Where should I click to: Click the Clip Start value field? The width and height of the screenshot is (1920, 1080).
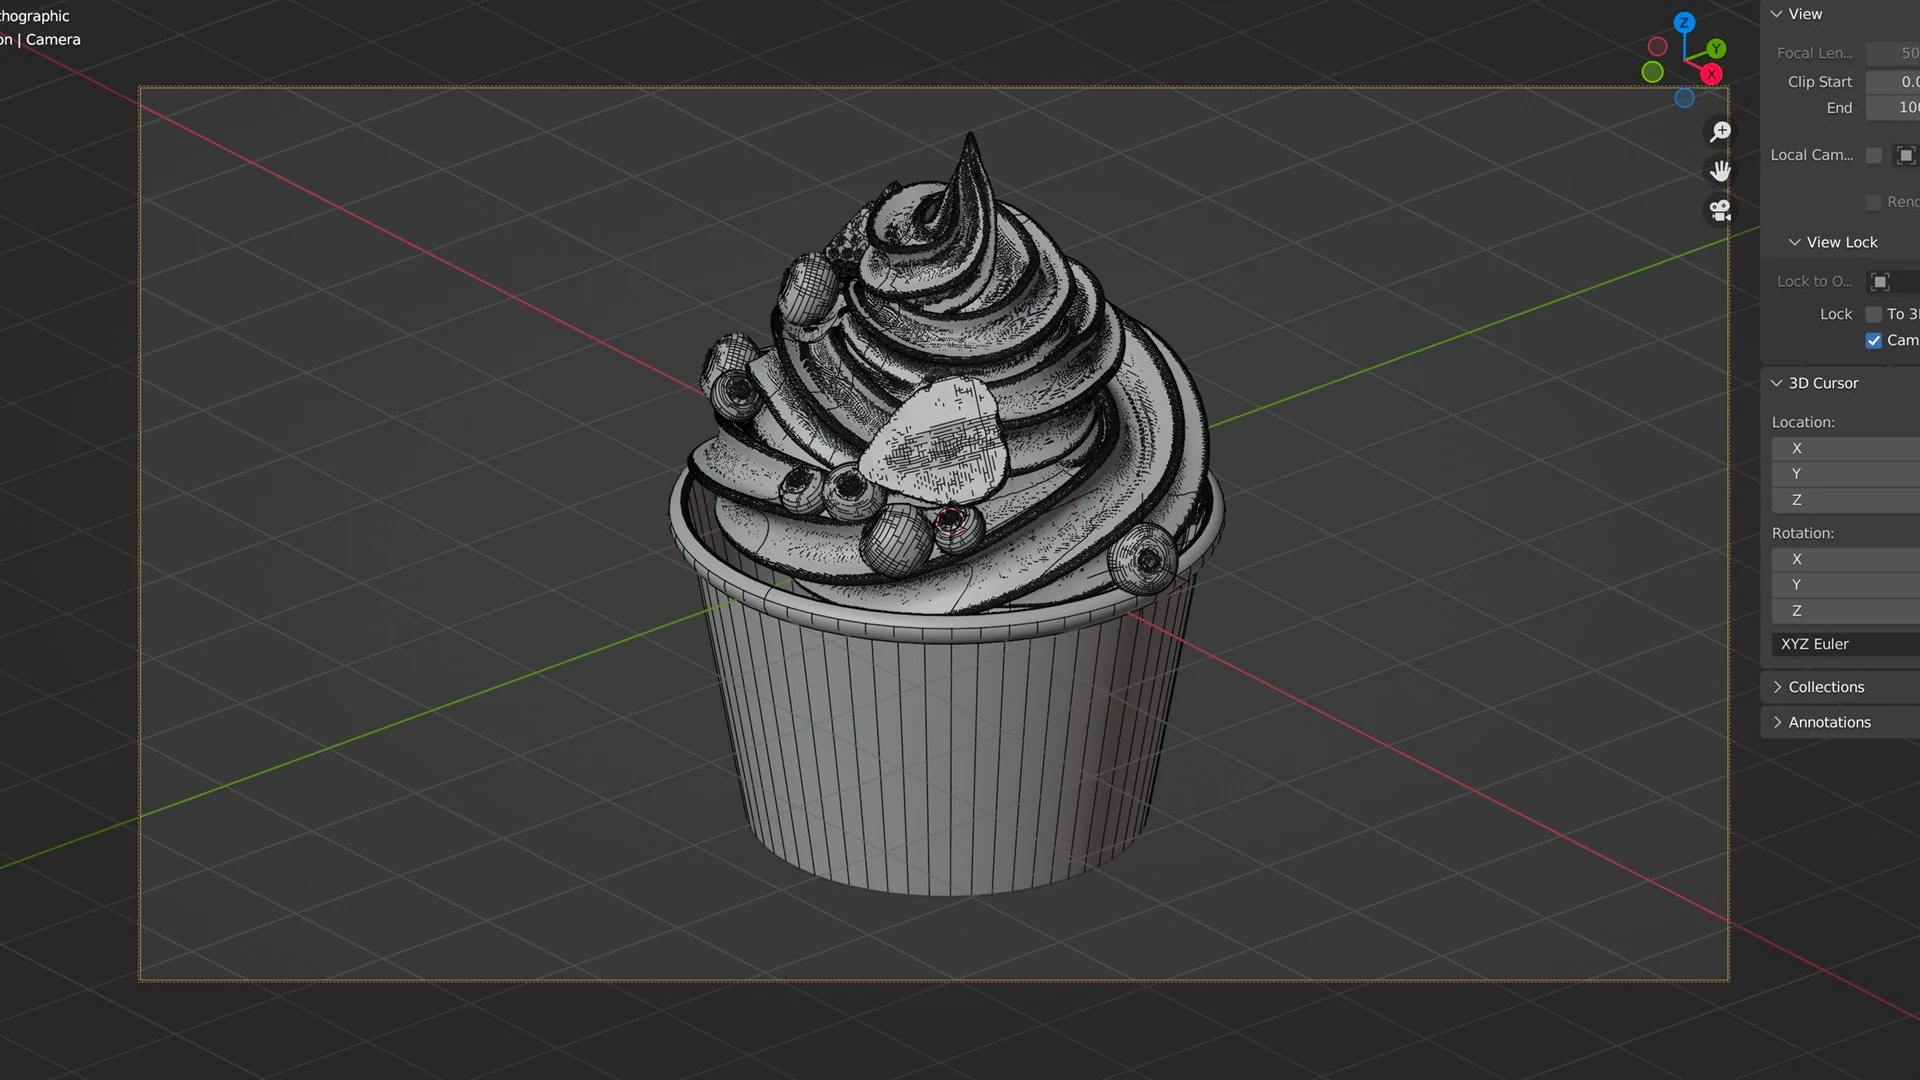pos(1893,82)
